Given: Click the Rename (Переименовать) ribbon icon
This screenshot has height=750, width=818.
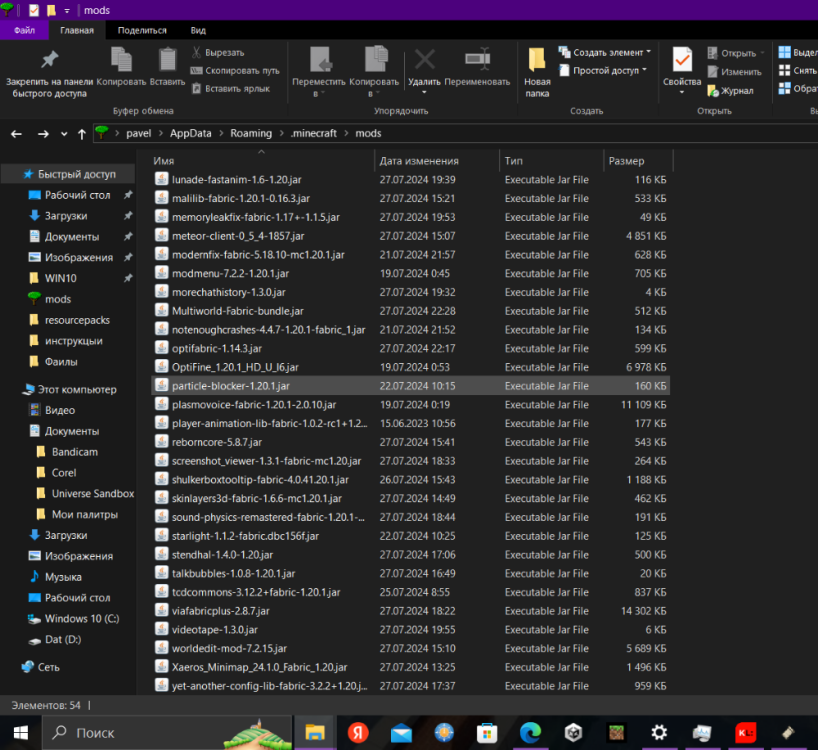Looking at the screenshot, I should (477, 59).
